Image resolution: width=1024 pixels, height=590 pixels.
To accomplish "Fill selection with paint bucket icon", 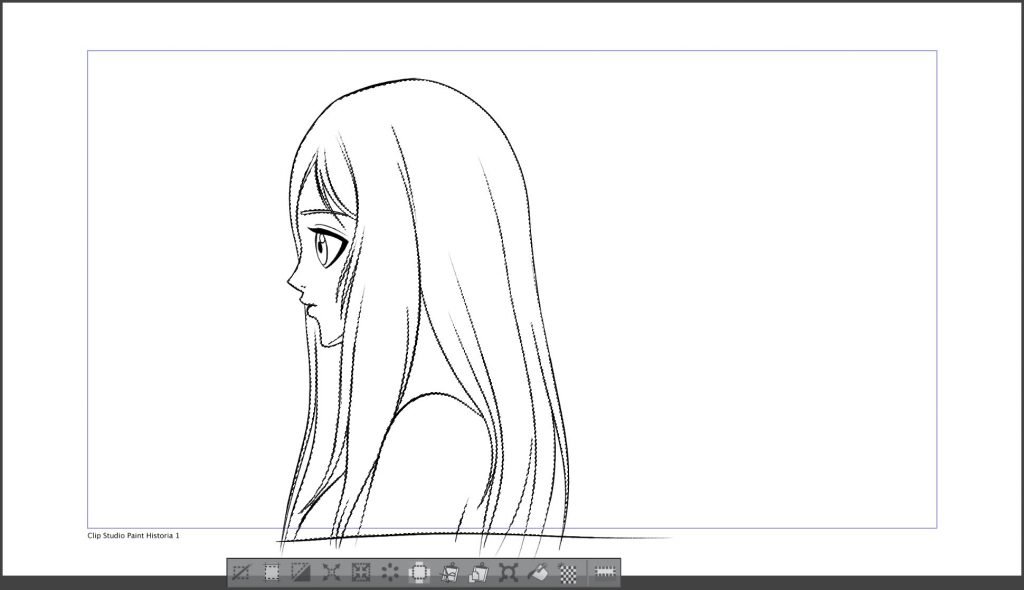I will [538, 573].
